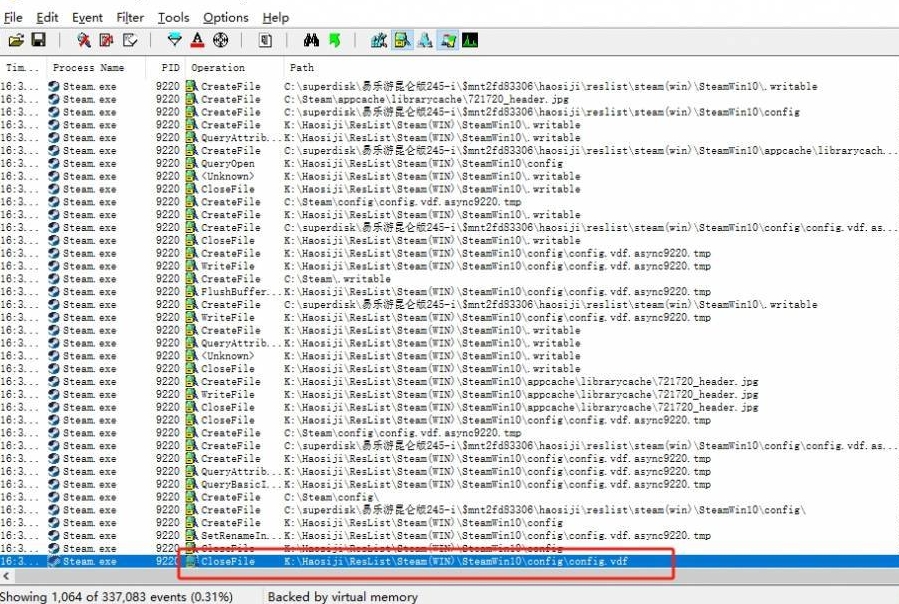The width and height of the screenshot is (899, 604).
Task: Toggle the Autoscroll toolbar button
Action: 106,40
